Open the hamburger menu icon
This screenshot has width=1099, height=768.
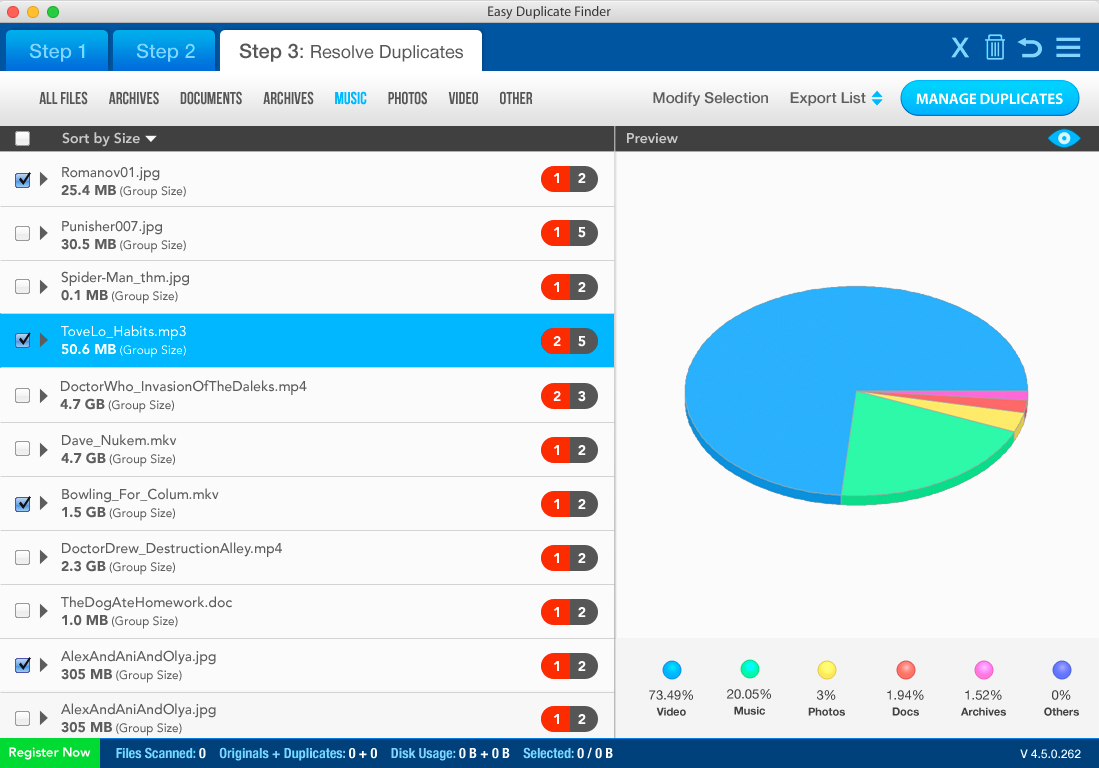(x=1068, y=48)
